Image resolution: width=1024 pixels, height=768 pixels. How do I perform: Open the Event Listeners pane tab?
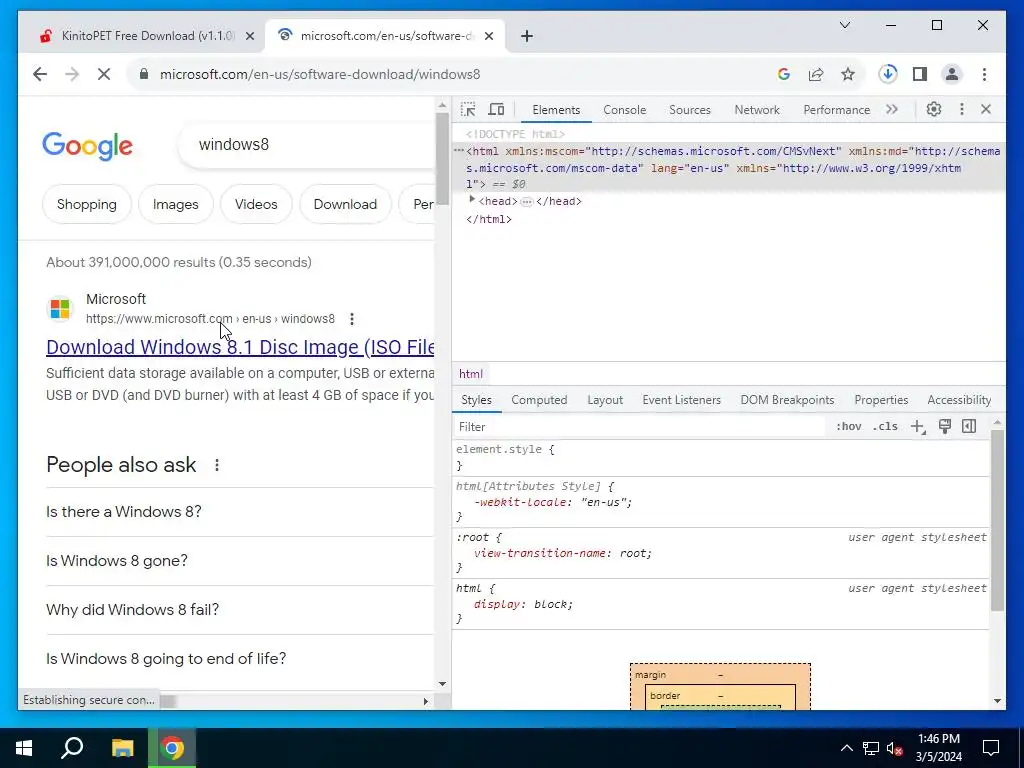[x=681, y=400]
